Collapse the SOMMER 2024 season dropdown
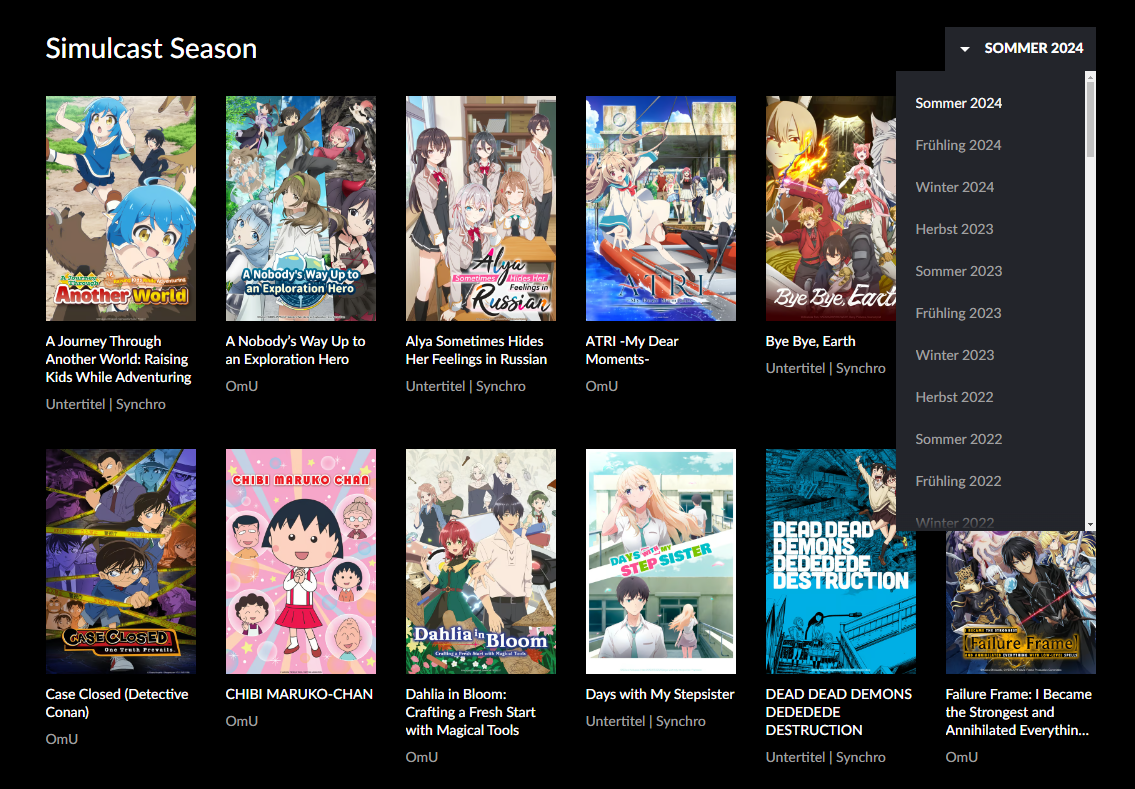The width and height of the screenshot is (1135, 789). pyautogui.click(x=1020, y=48)
